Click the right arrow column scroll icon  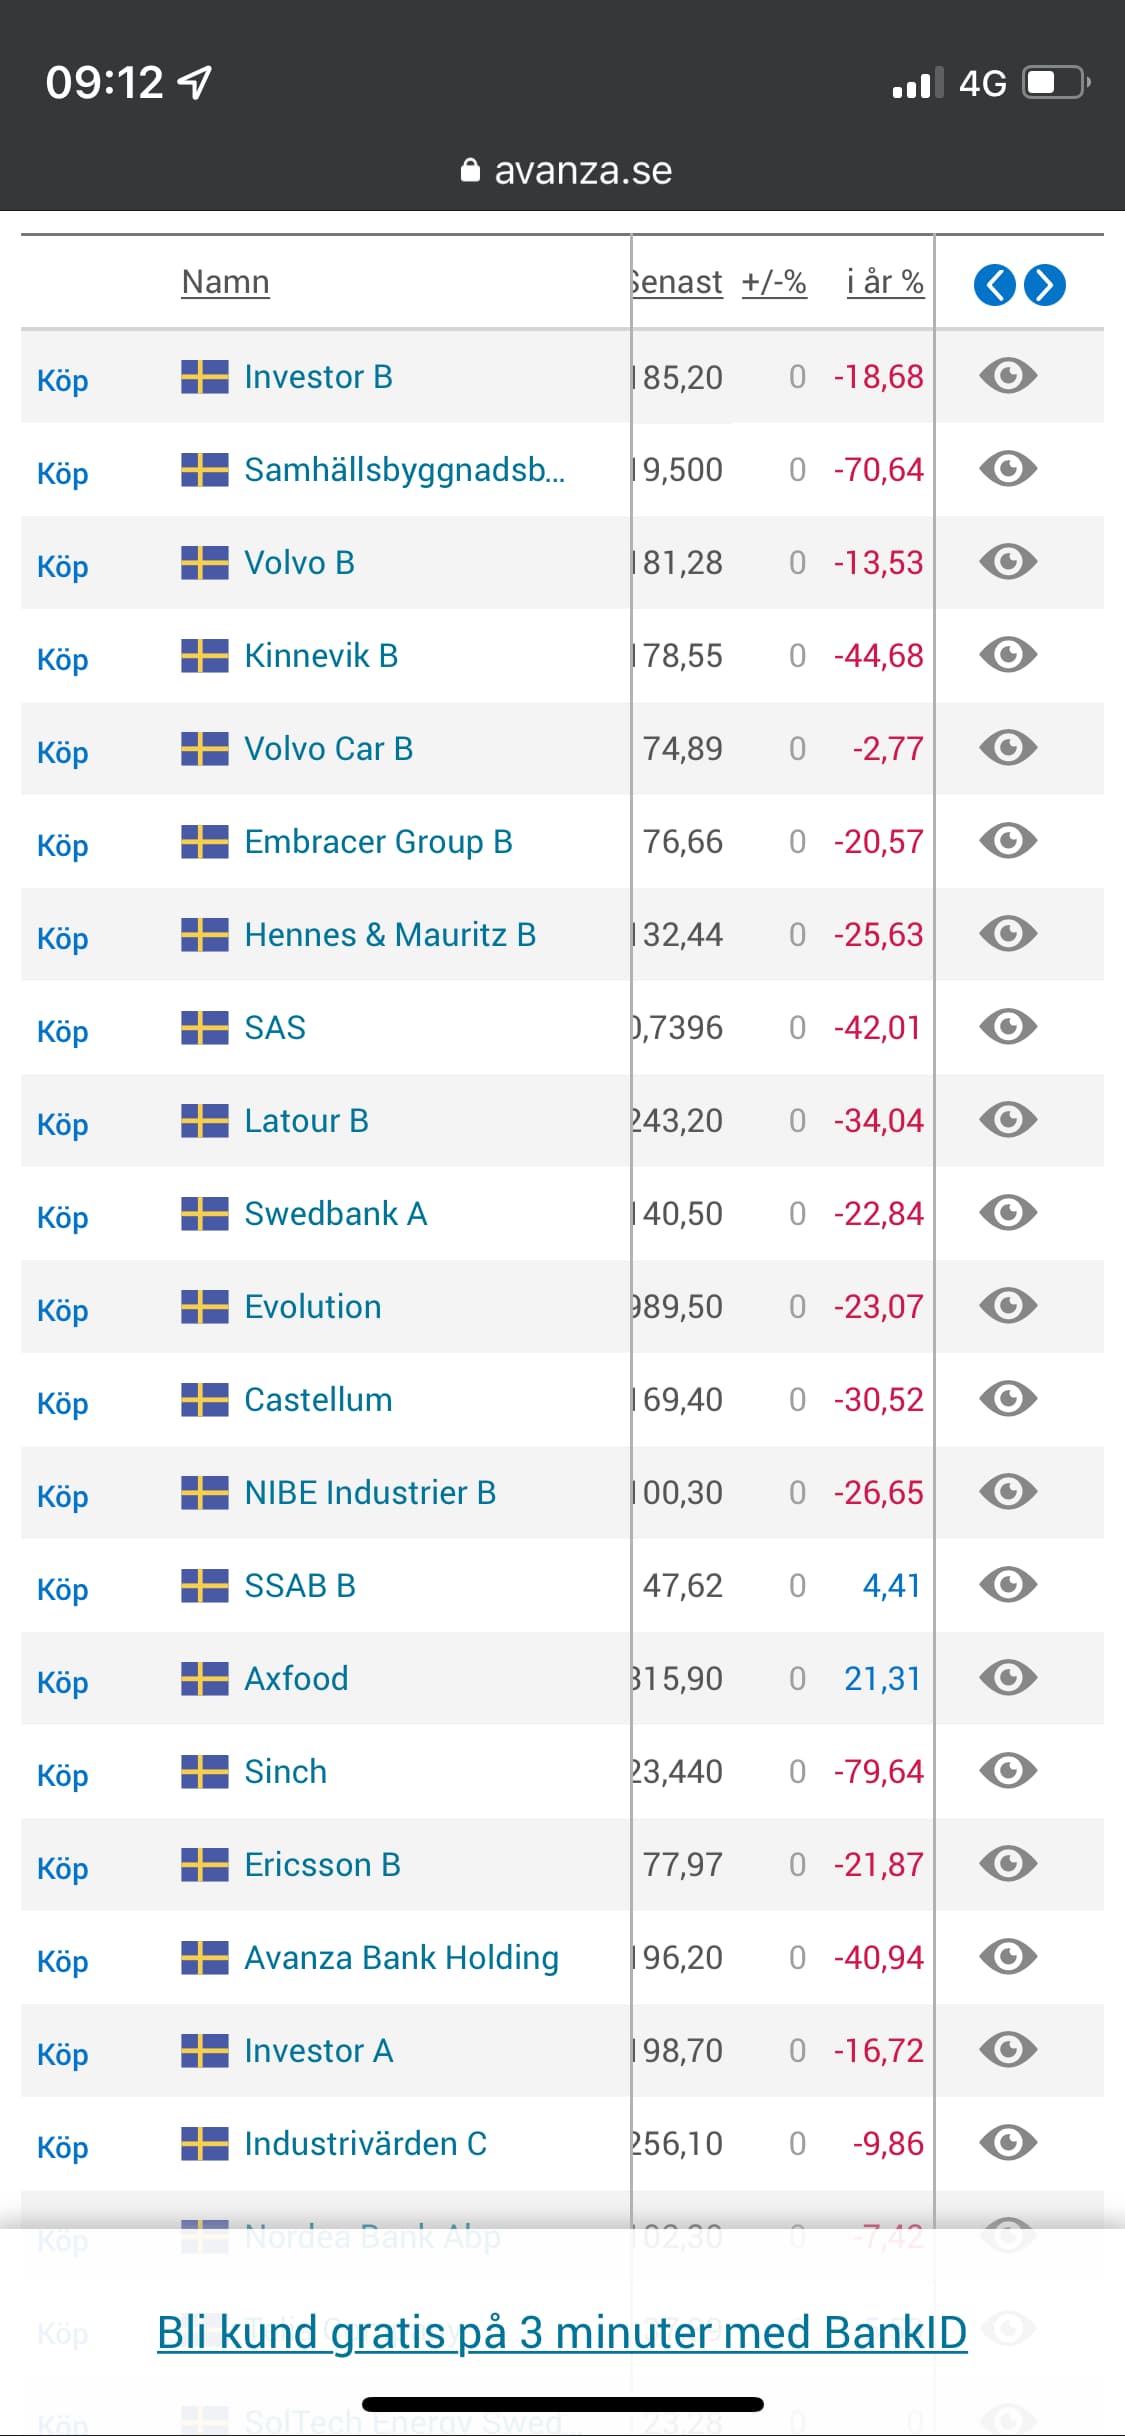coord(1045,285)
